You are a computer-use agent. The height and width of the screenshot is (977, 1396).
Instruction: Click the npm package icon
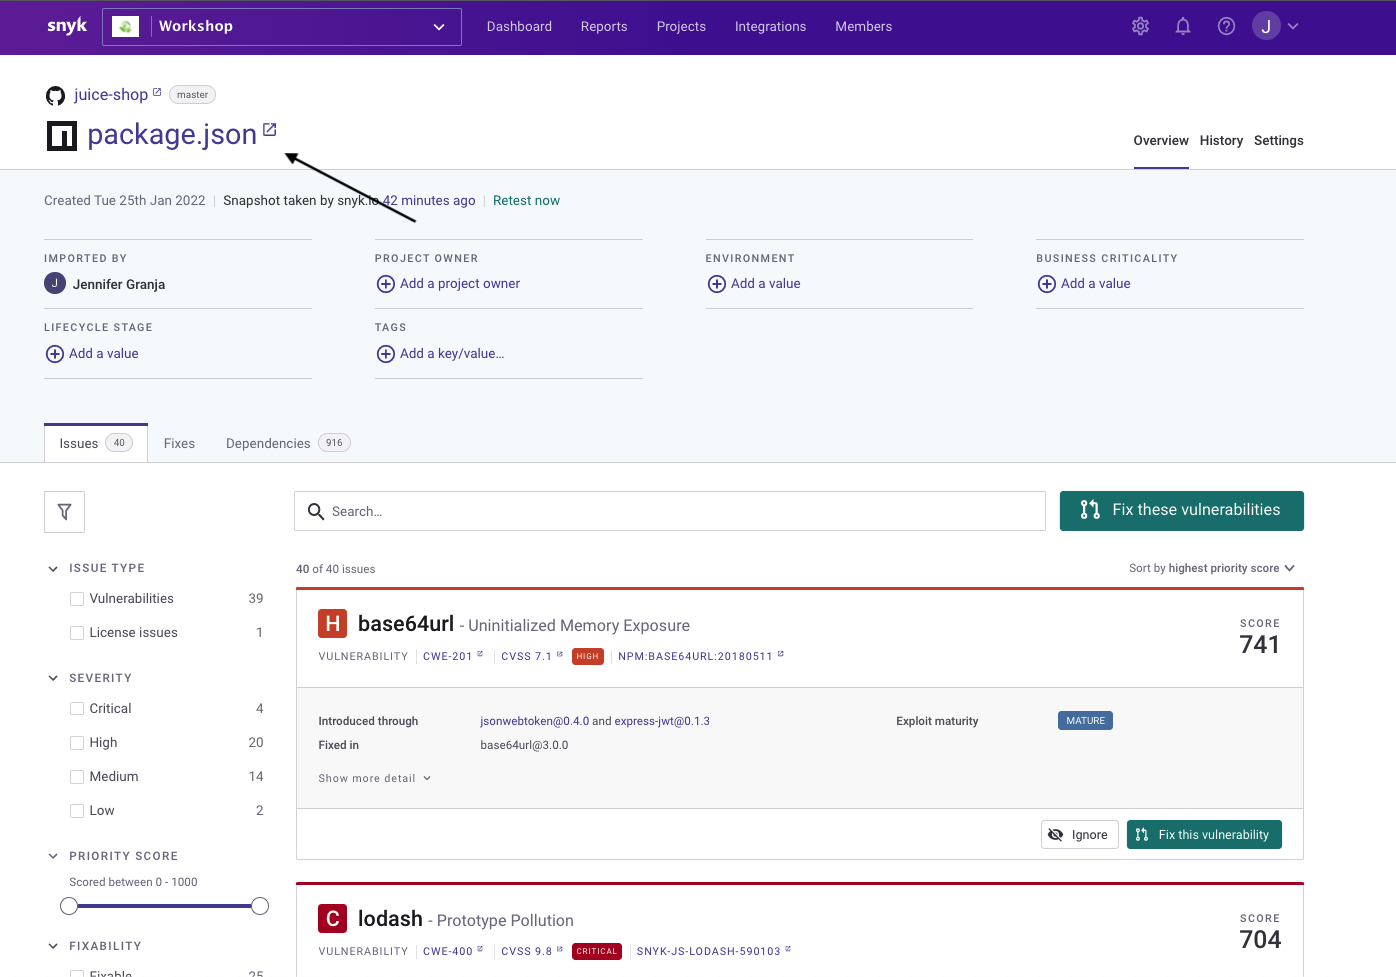(62, 135)
